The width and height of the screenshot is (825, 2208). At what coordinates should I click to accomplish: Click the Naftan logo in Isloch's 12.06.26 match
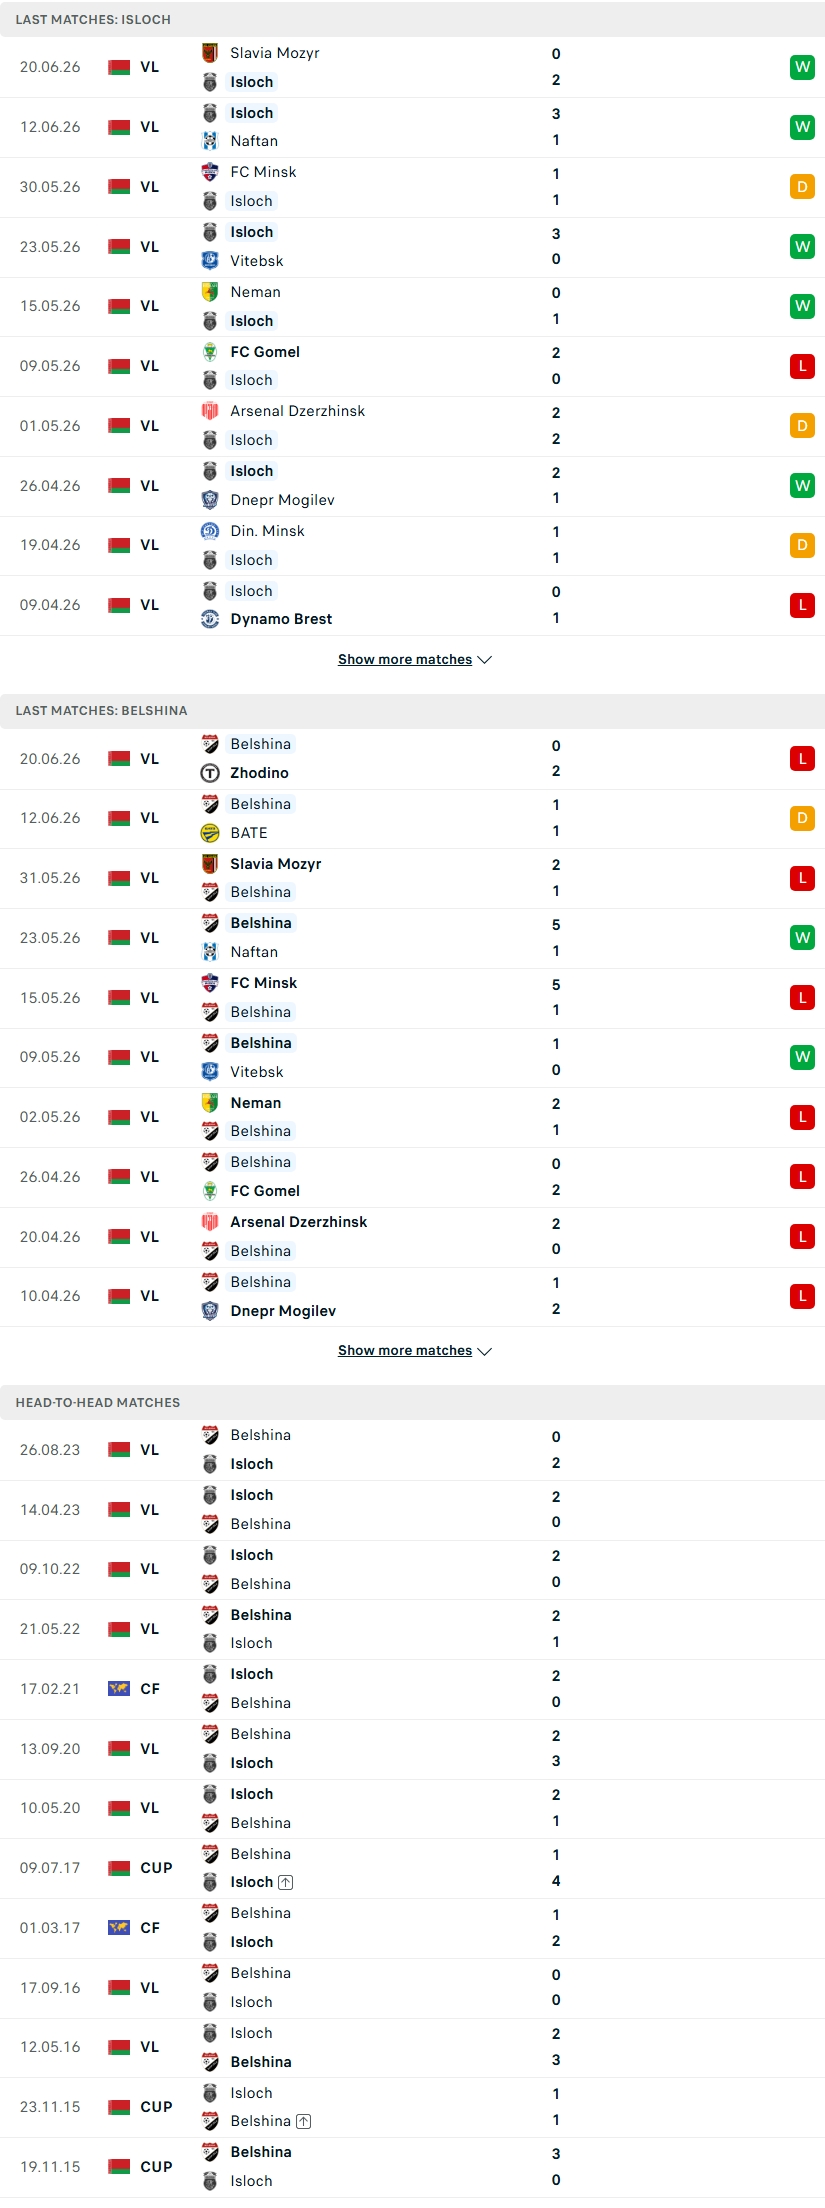point(210,141)
